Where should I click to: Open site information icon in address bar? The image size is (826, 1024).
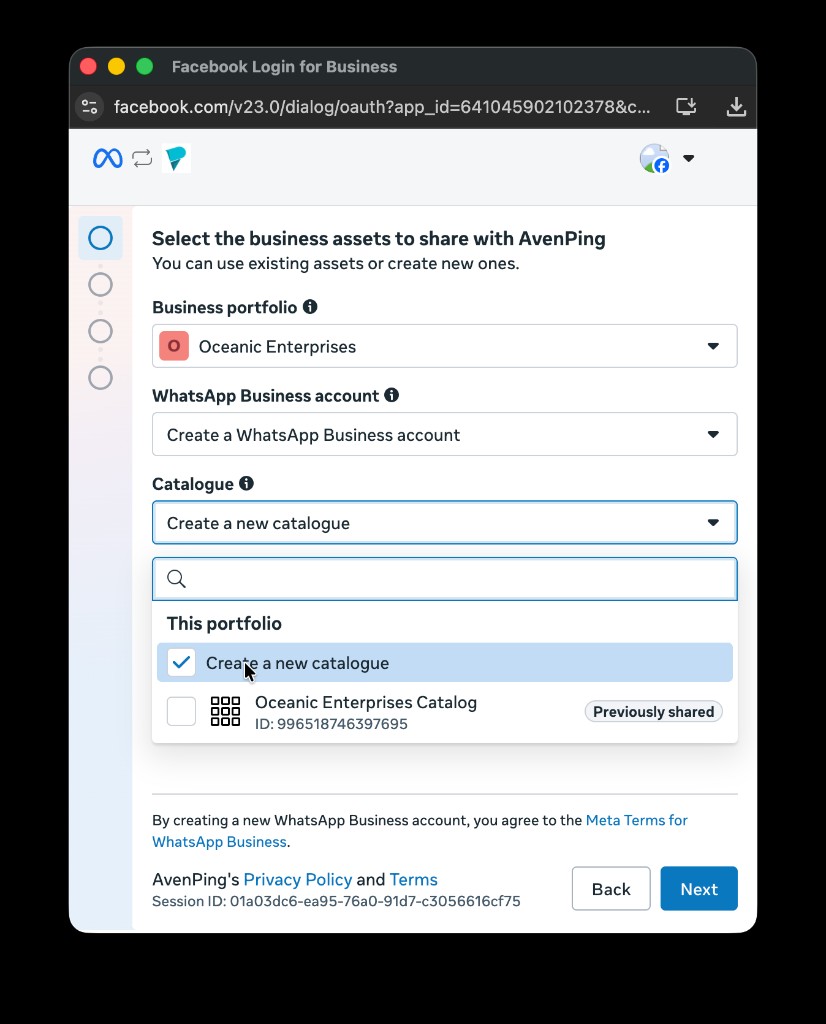click(x=90, y=106)
